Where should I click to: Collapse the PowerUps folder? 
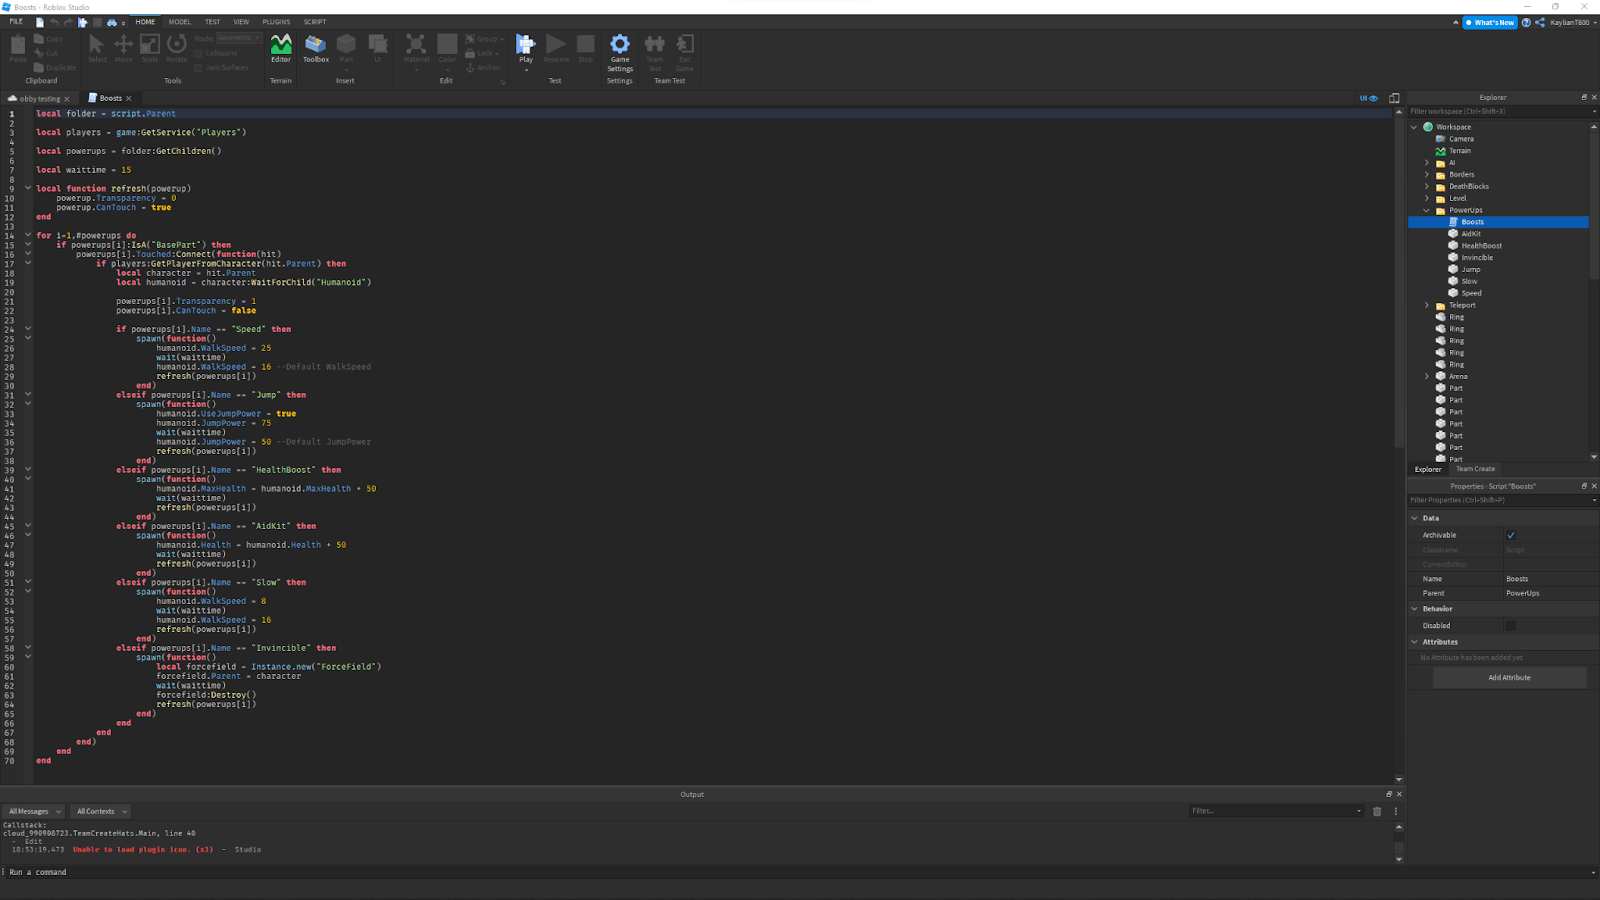[x=1426, y=210]
